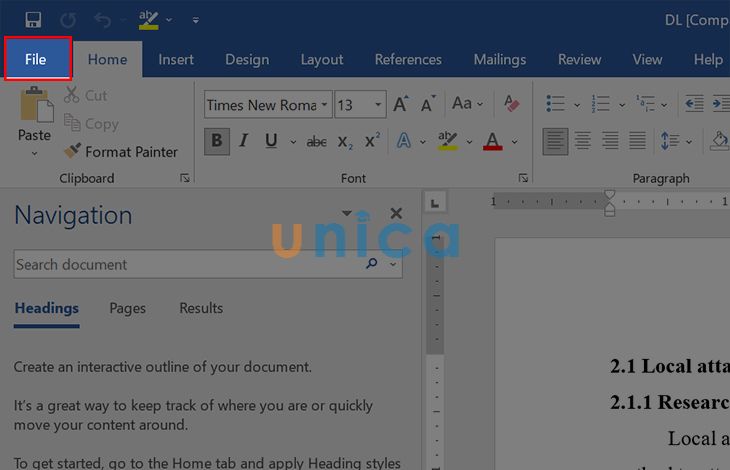This screenshot has width=730, height=470.
Task: Open the View tab
Action: [647, 60]
